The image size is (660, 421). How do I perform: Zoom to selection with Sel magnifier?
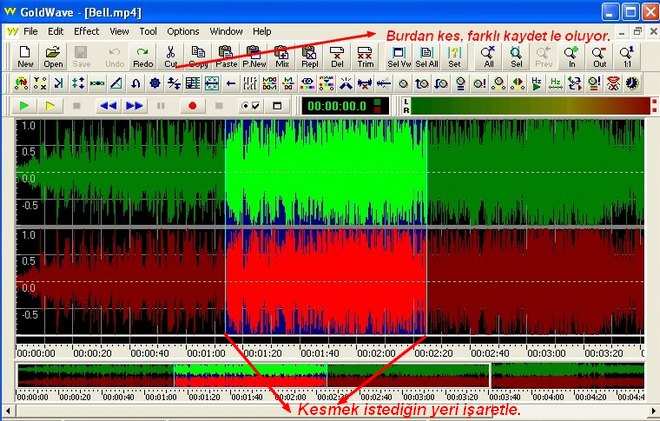[516, 57]
